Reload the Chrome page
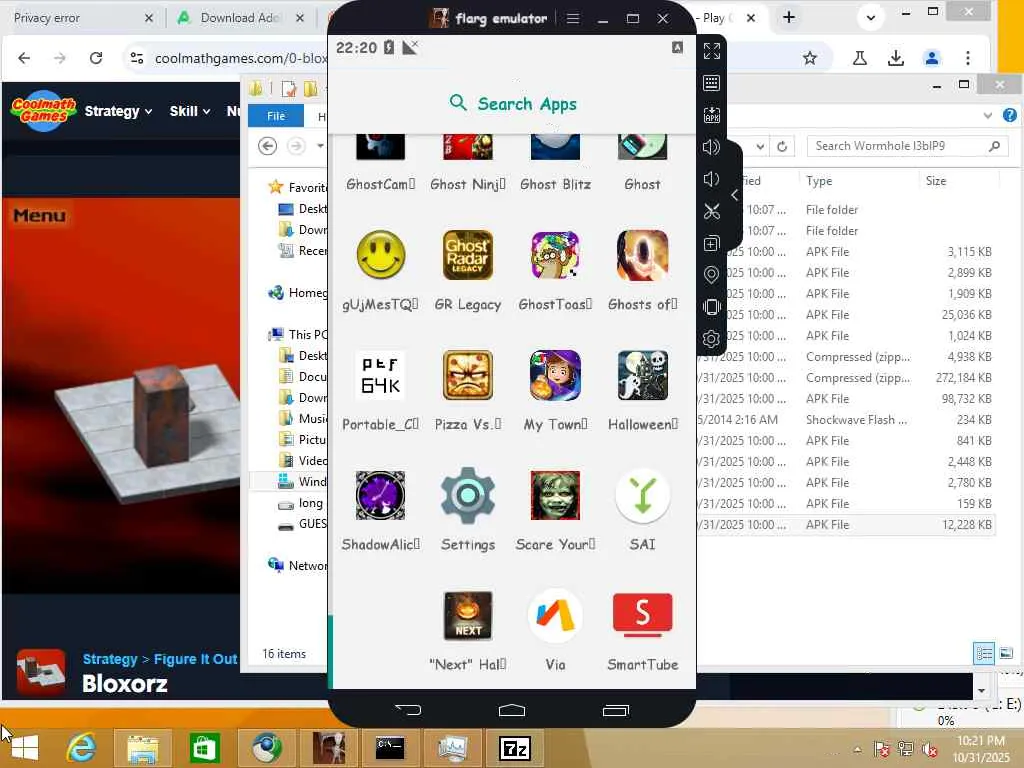This screenshot has height=768, width=1024. click(96, 58)
